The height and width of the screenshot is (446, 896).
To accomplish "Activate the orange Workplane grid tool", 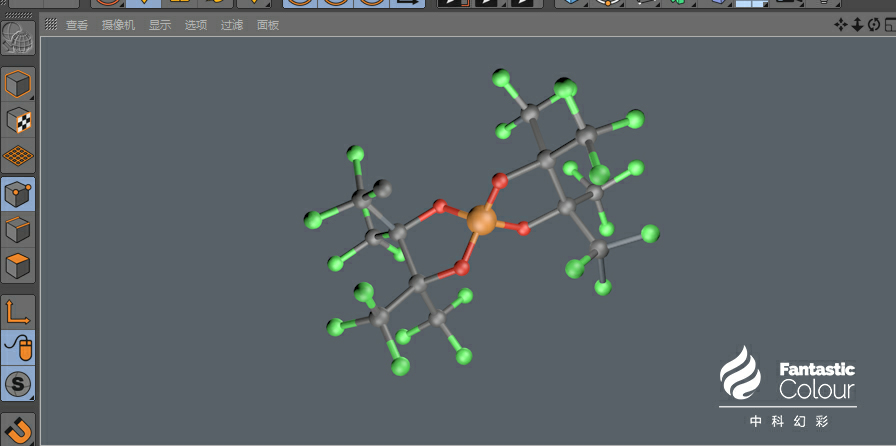I will click(x=18, y=156).
